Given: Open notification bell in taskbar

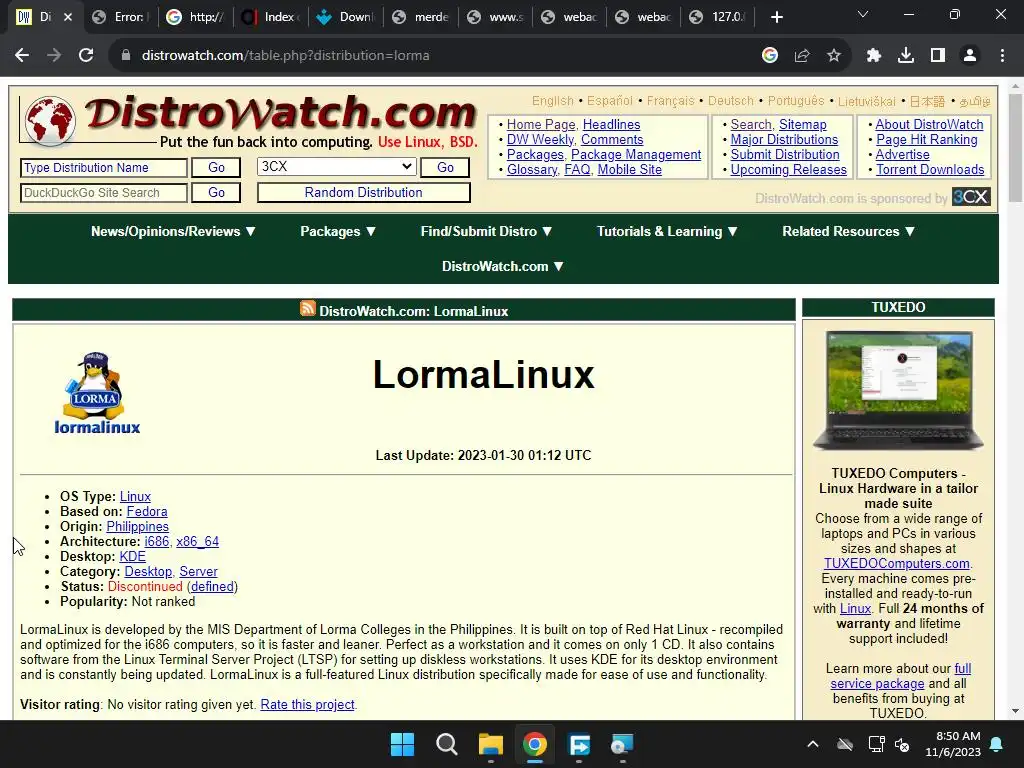Looking at the screenshot, I should tap(997, 744).
